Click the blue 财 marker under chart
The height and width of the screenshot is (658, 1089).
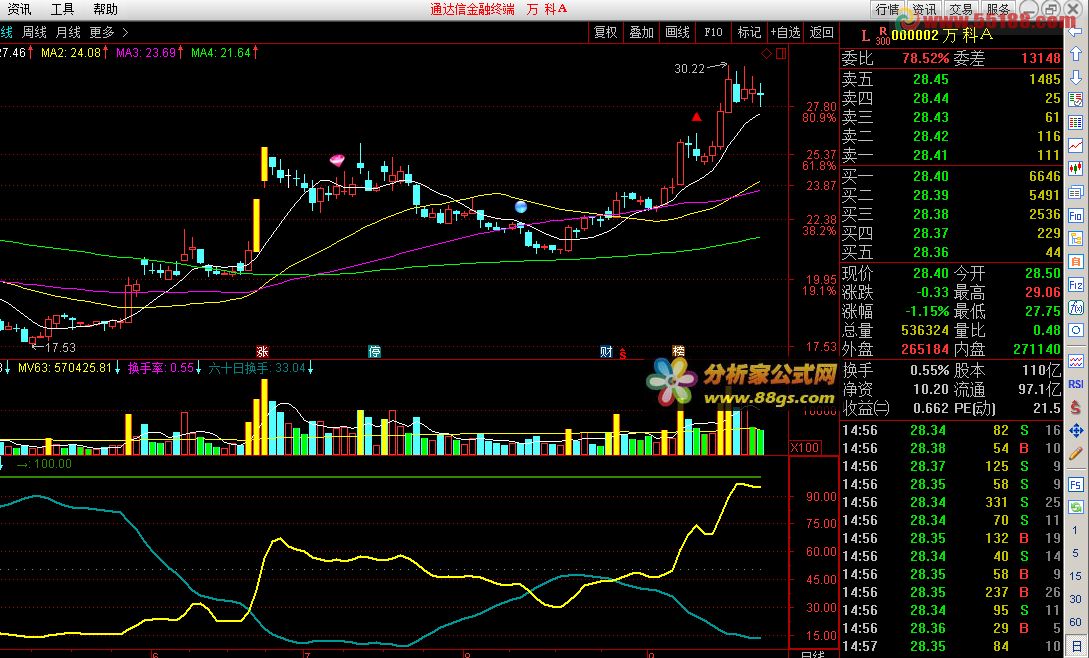606,352
